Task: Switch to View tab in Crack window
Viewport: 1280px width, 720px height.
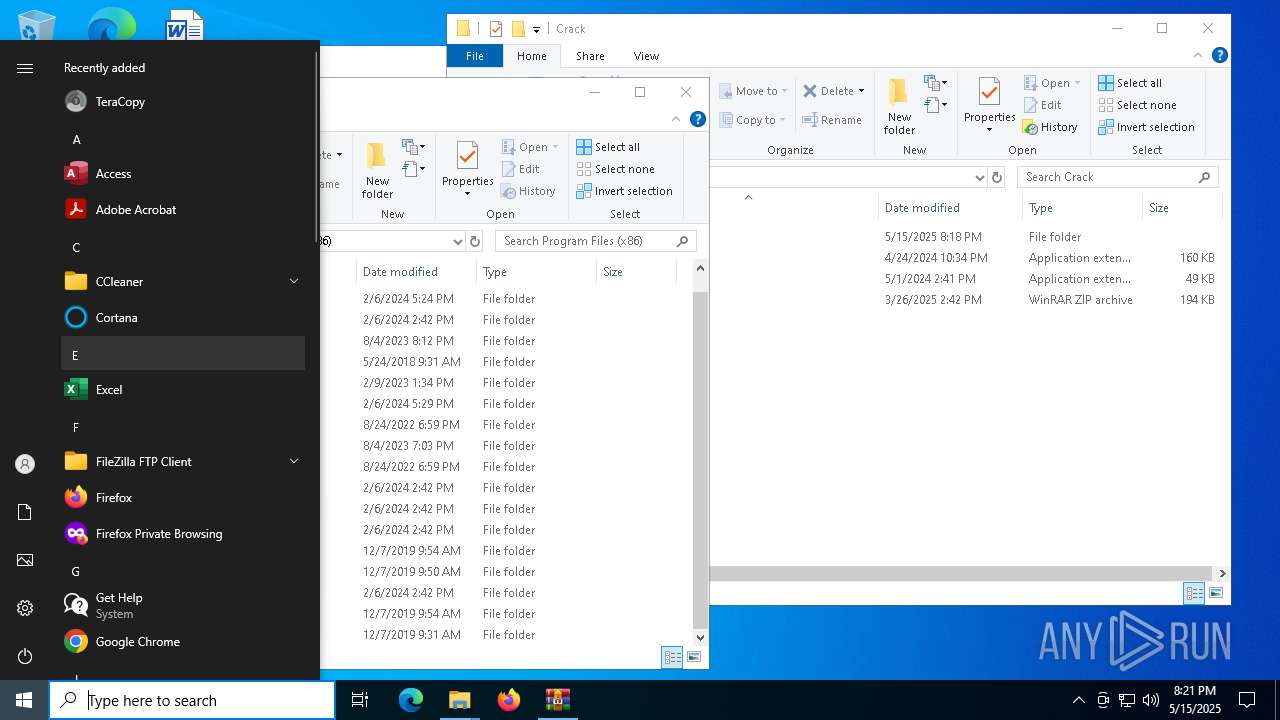Action: (646, 56)
